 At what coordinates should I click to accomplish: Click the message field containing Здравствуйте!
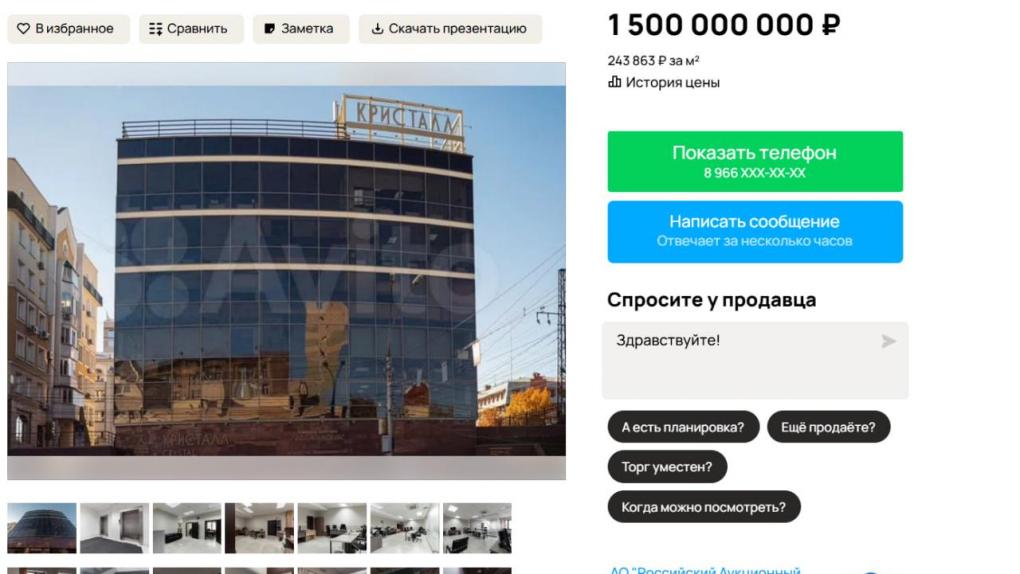(x=755, y=361)
